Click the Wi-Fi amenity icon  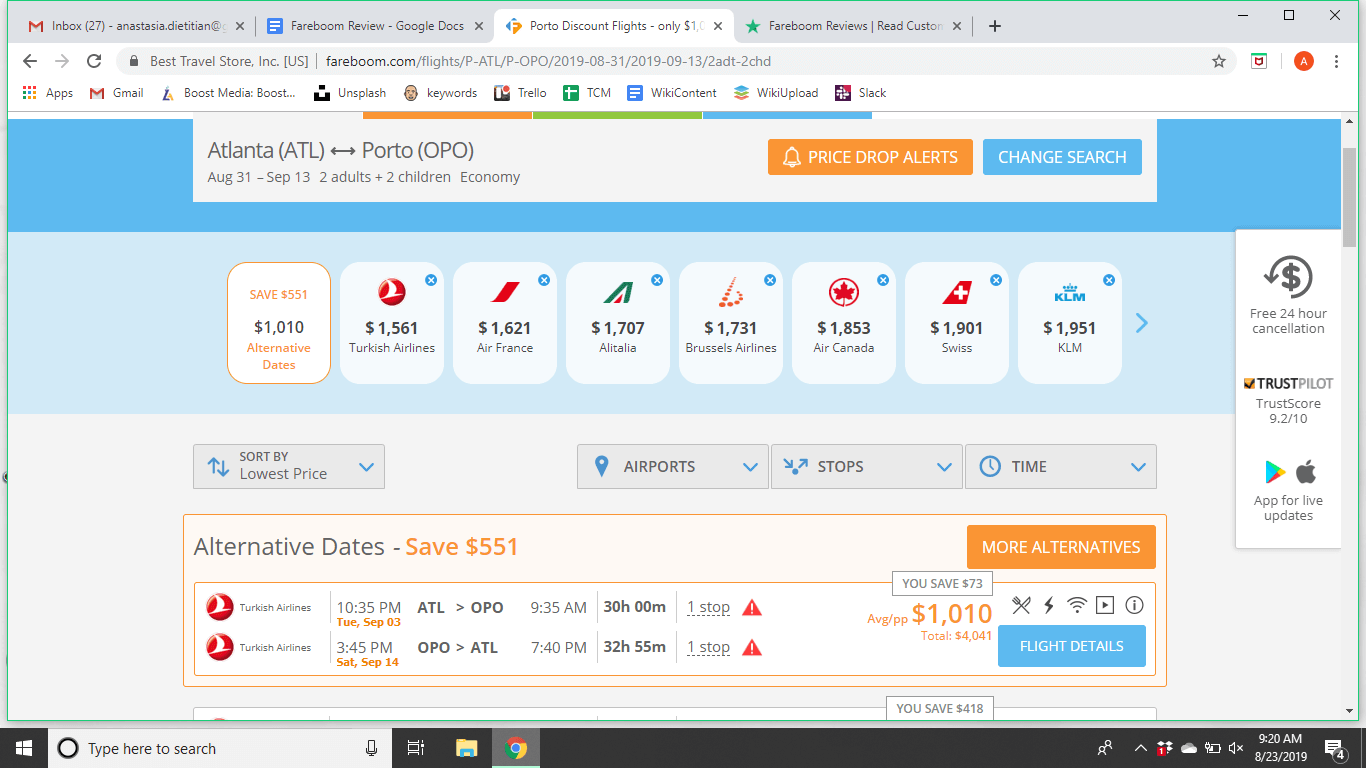point(1077,605)
